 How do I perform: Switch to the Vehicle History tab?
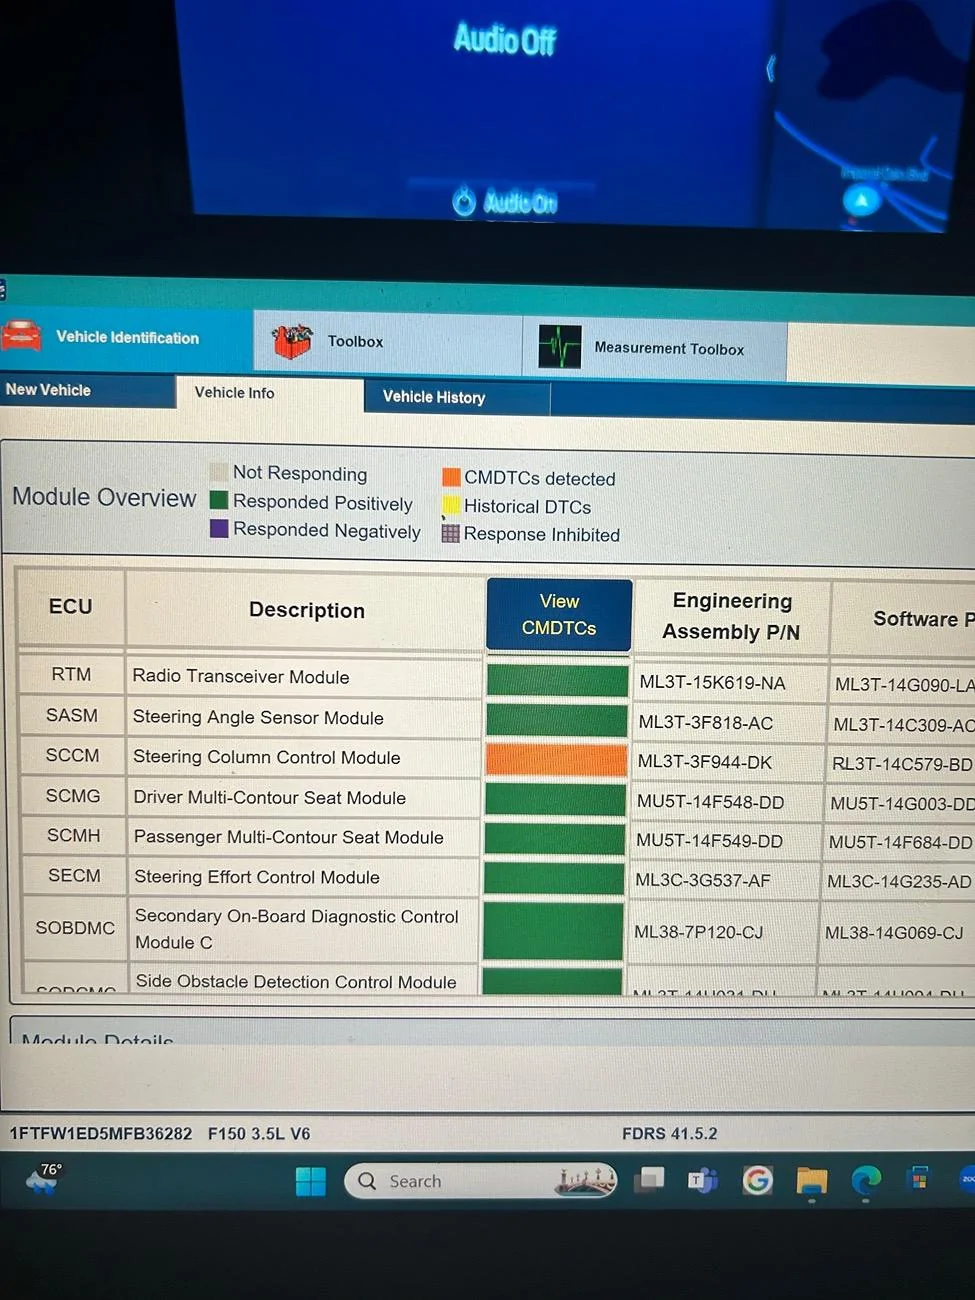pos(434,397)
